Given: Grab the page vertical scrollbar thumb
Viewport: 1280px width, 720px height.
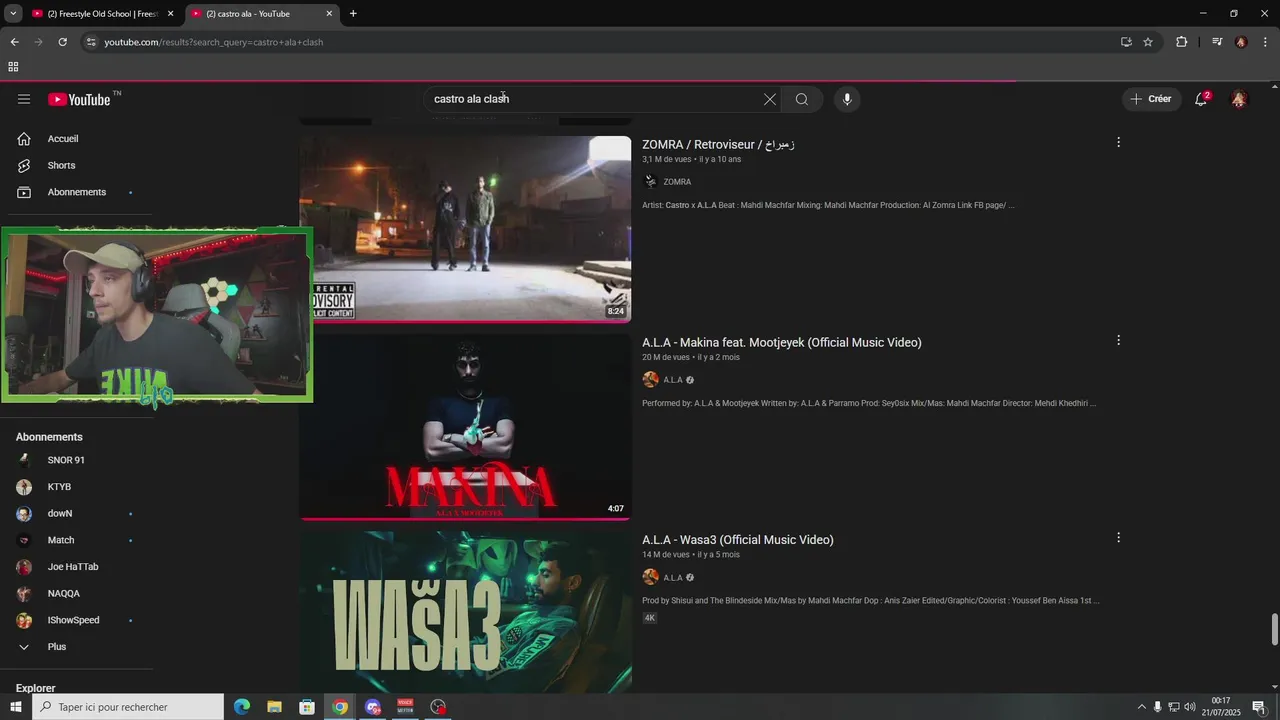Looking at the screenshot, I should point(1274,630).
